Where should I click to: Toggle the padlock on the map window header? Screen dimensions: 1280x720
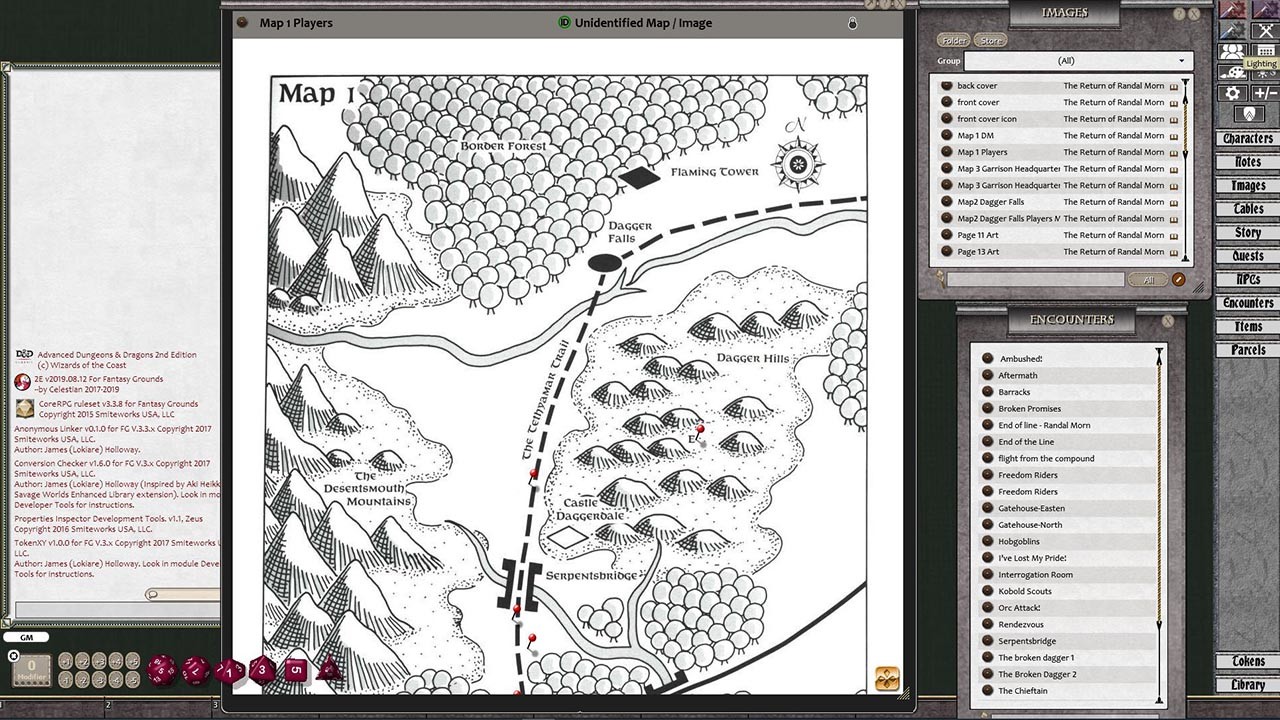point(852,23)
